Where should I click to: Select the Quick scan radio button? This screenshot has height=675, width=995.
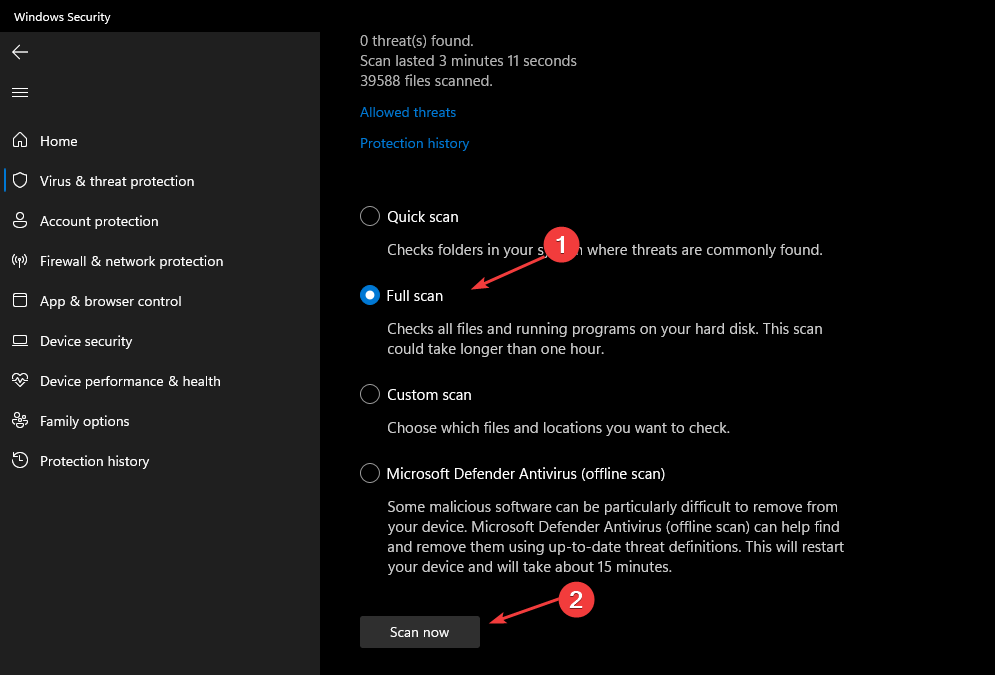370,216
